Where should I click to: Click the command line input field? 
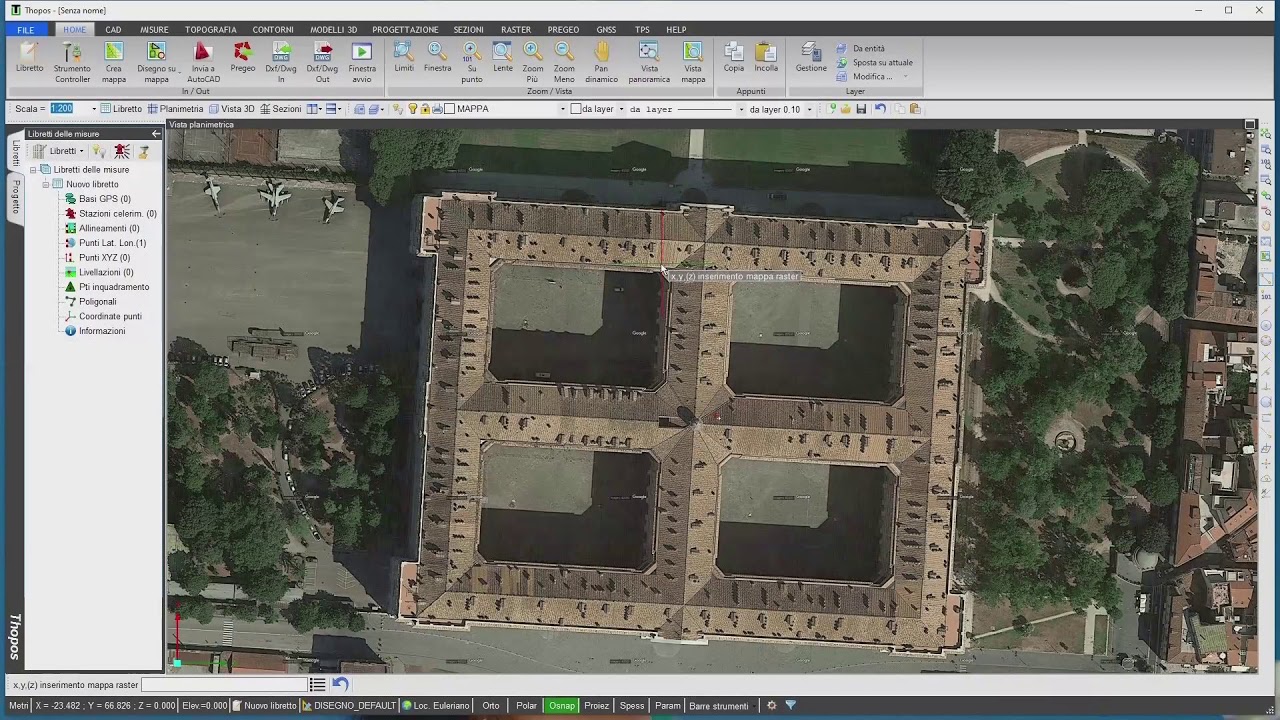(x=224, y=685)
